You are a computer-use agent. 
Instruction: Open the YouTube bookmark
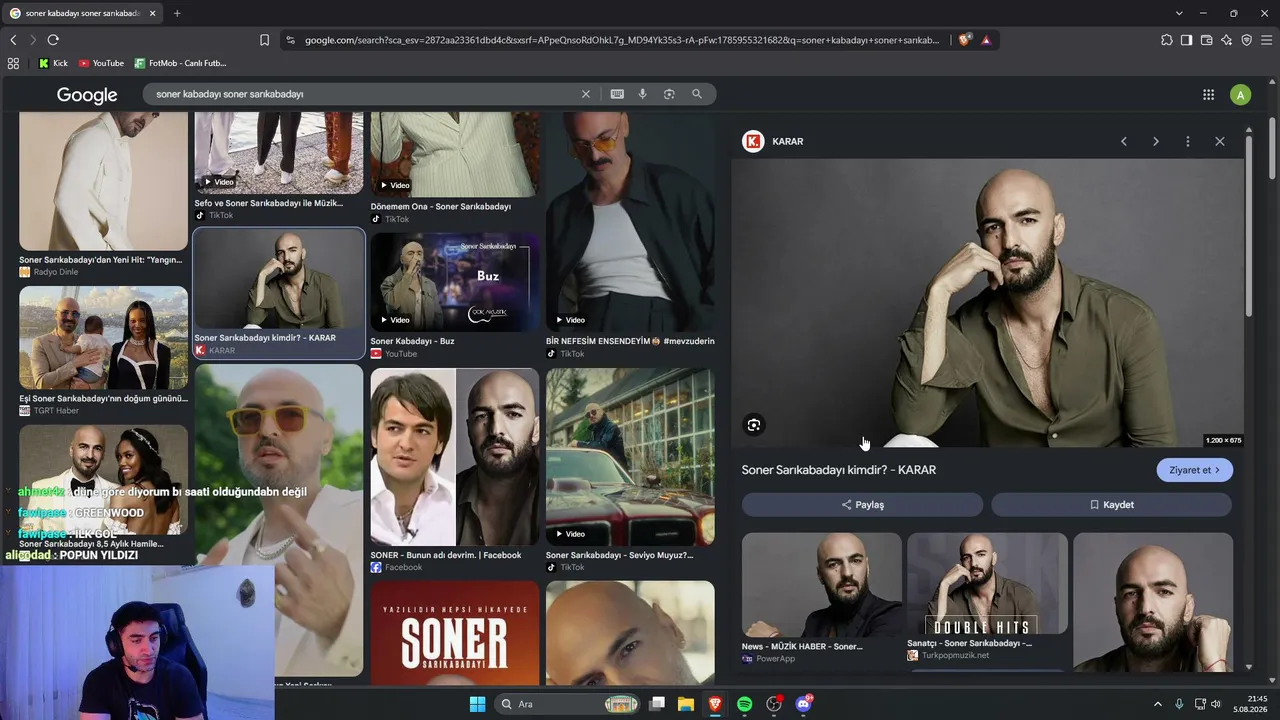tap(101, 63)
